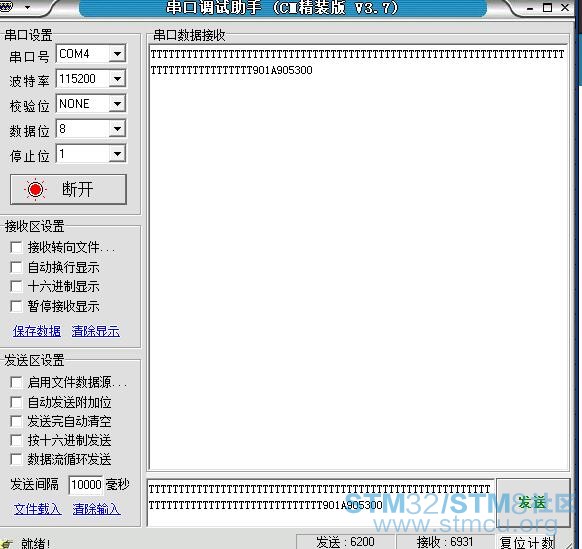The height and width of the screenshot is (549, 582).
Task: Close the serial debug assistant window
Action: (x=565, y=7)
